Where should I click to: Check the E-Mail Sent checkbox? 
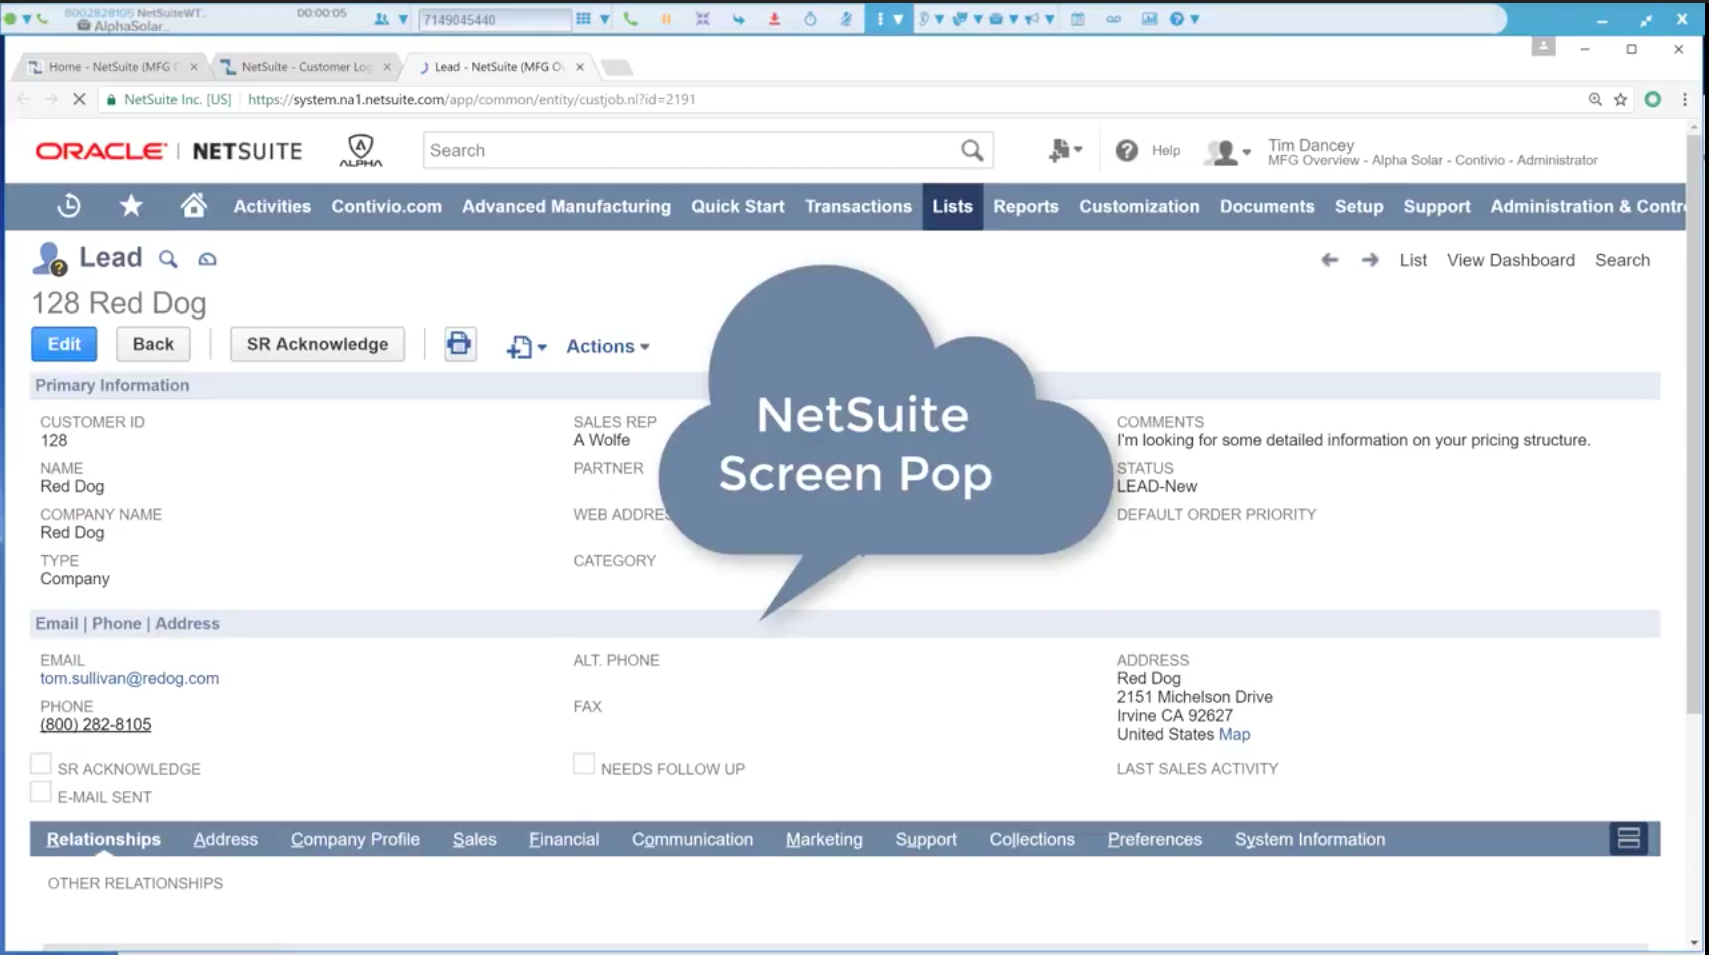(x=40, y=792)
